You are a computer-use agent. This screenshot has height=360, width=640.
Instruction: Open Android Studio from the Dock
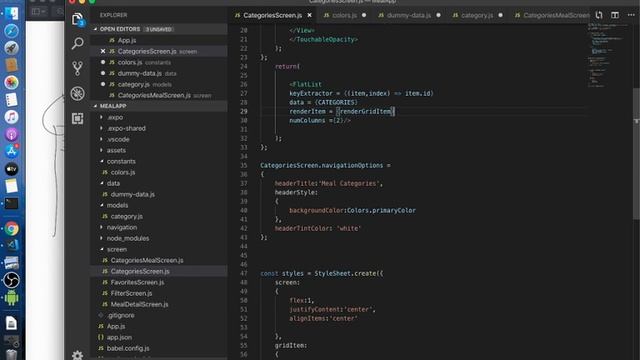click(x=11, y=298)
